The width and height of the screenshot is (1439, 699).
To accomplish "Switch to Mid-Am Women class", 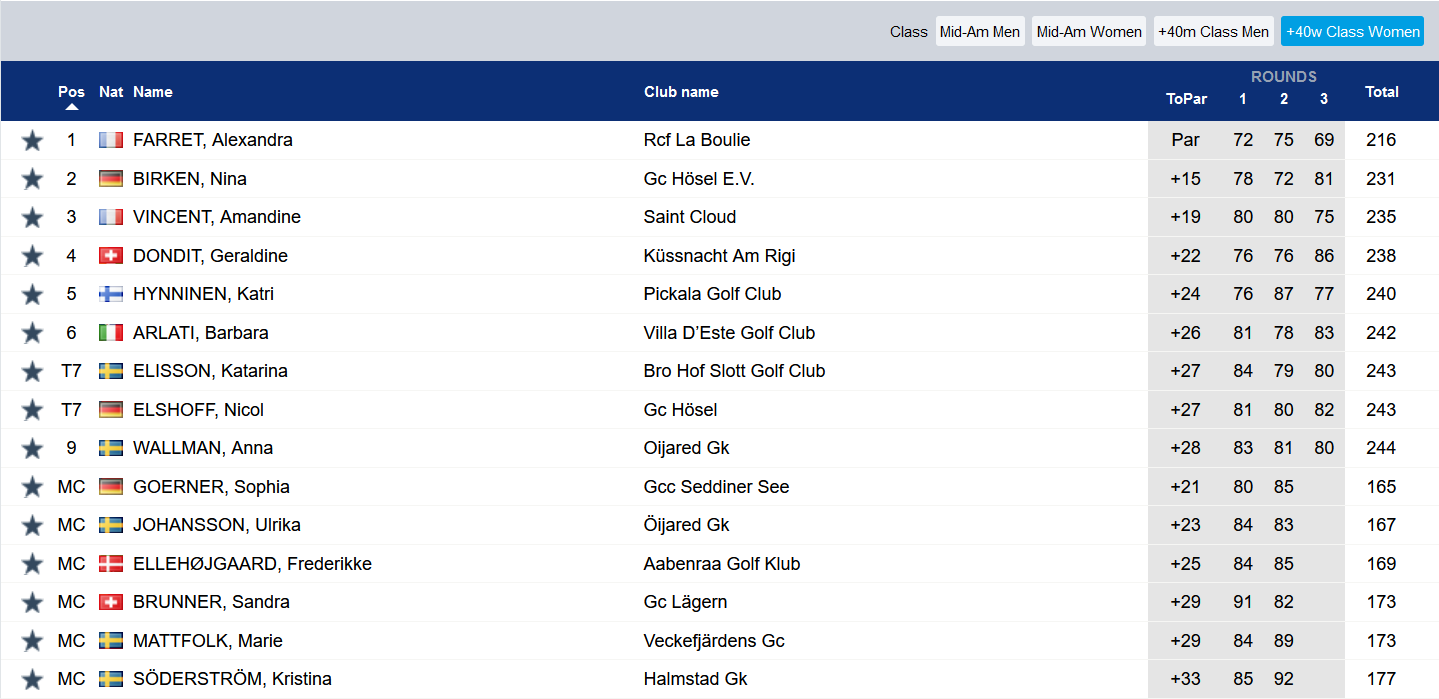I will 1089,32.
